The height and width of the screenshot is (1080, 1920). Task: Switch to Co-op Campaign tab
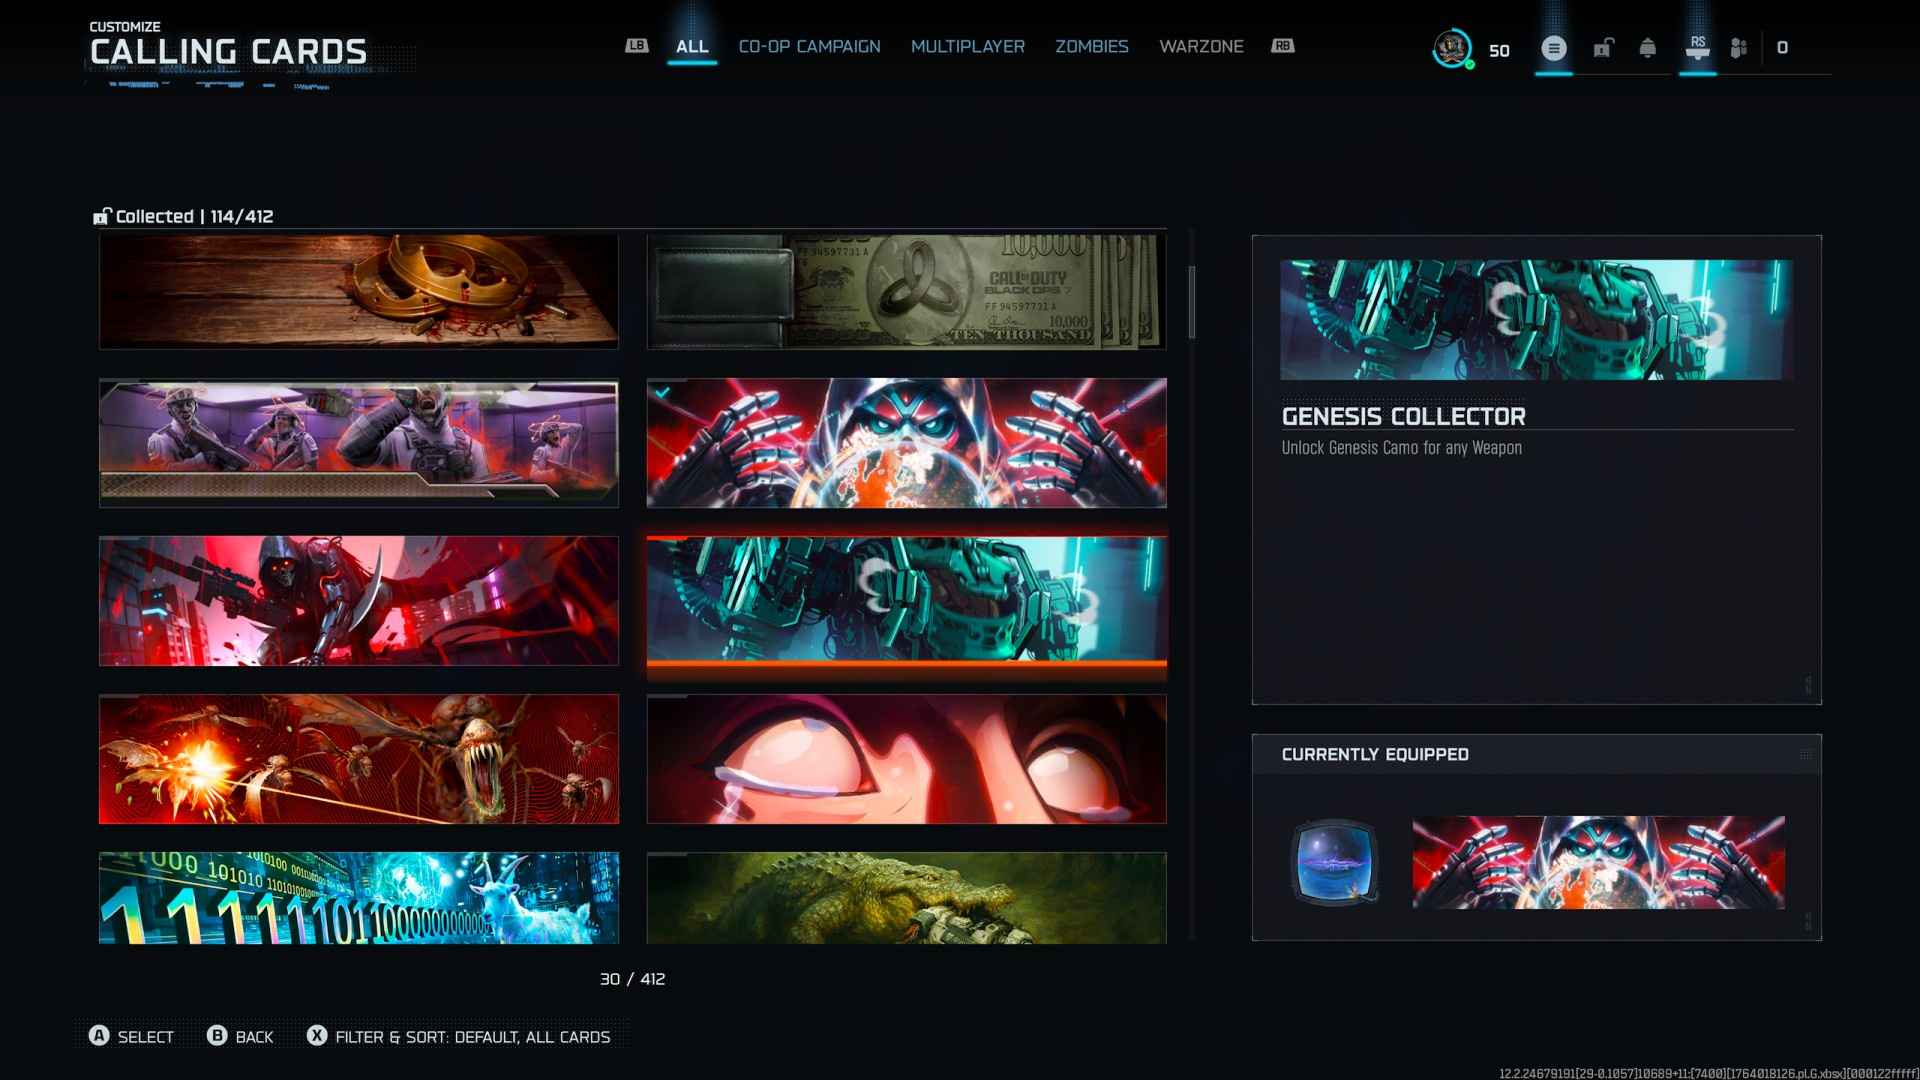pyautogui.click(x=809, y=47)
